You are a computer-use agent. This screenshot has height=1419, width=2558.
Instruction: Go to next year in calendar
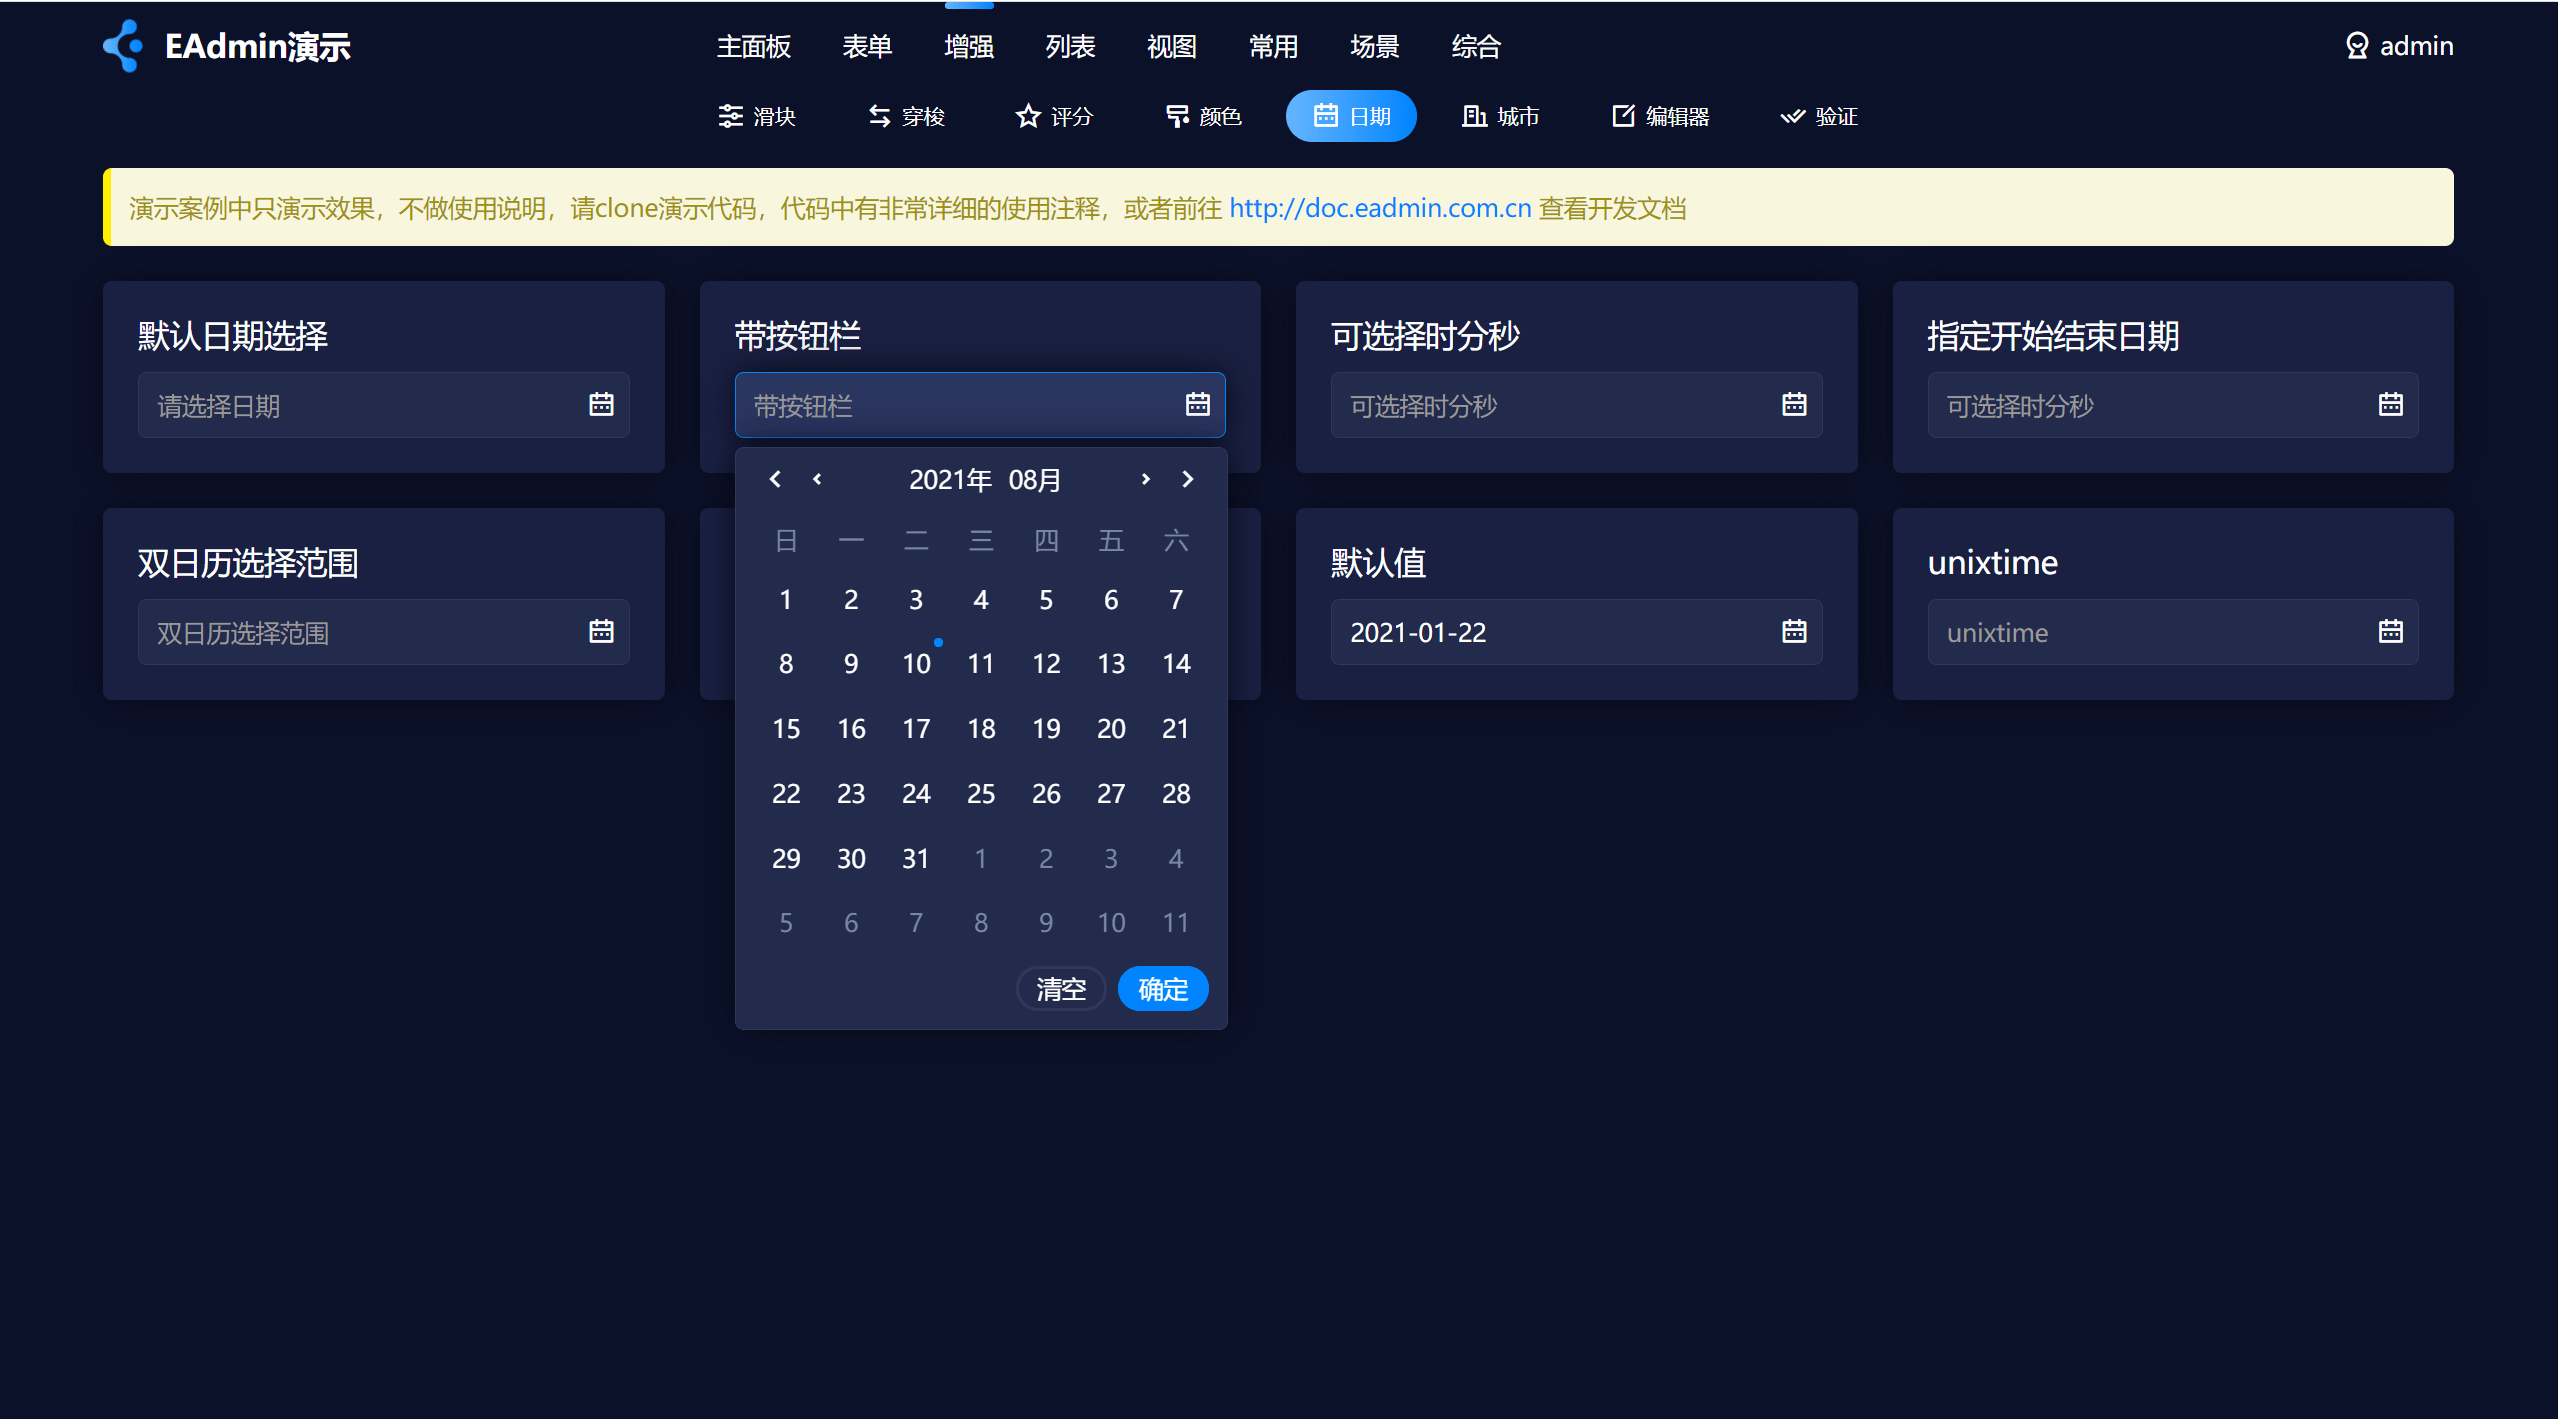pos(1188,479)
